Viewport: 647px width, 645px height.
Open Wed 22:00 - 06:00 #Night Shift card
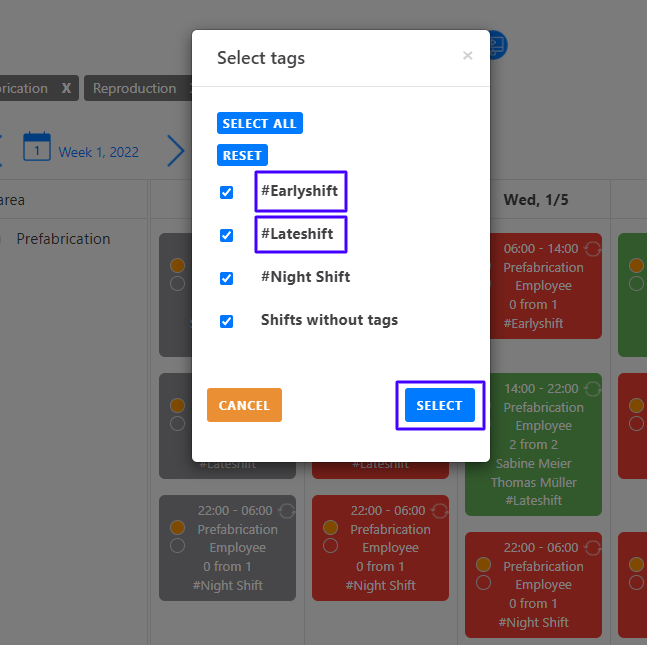pyautogui.click(x=533, y=584)
